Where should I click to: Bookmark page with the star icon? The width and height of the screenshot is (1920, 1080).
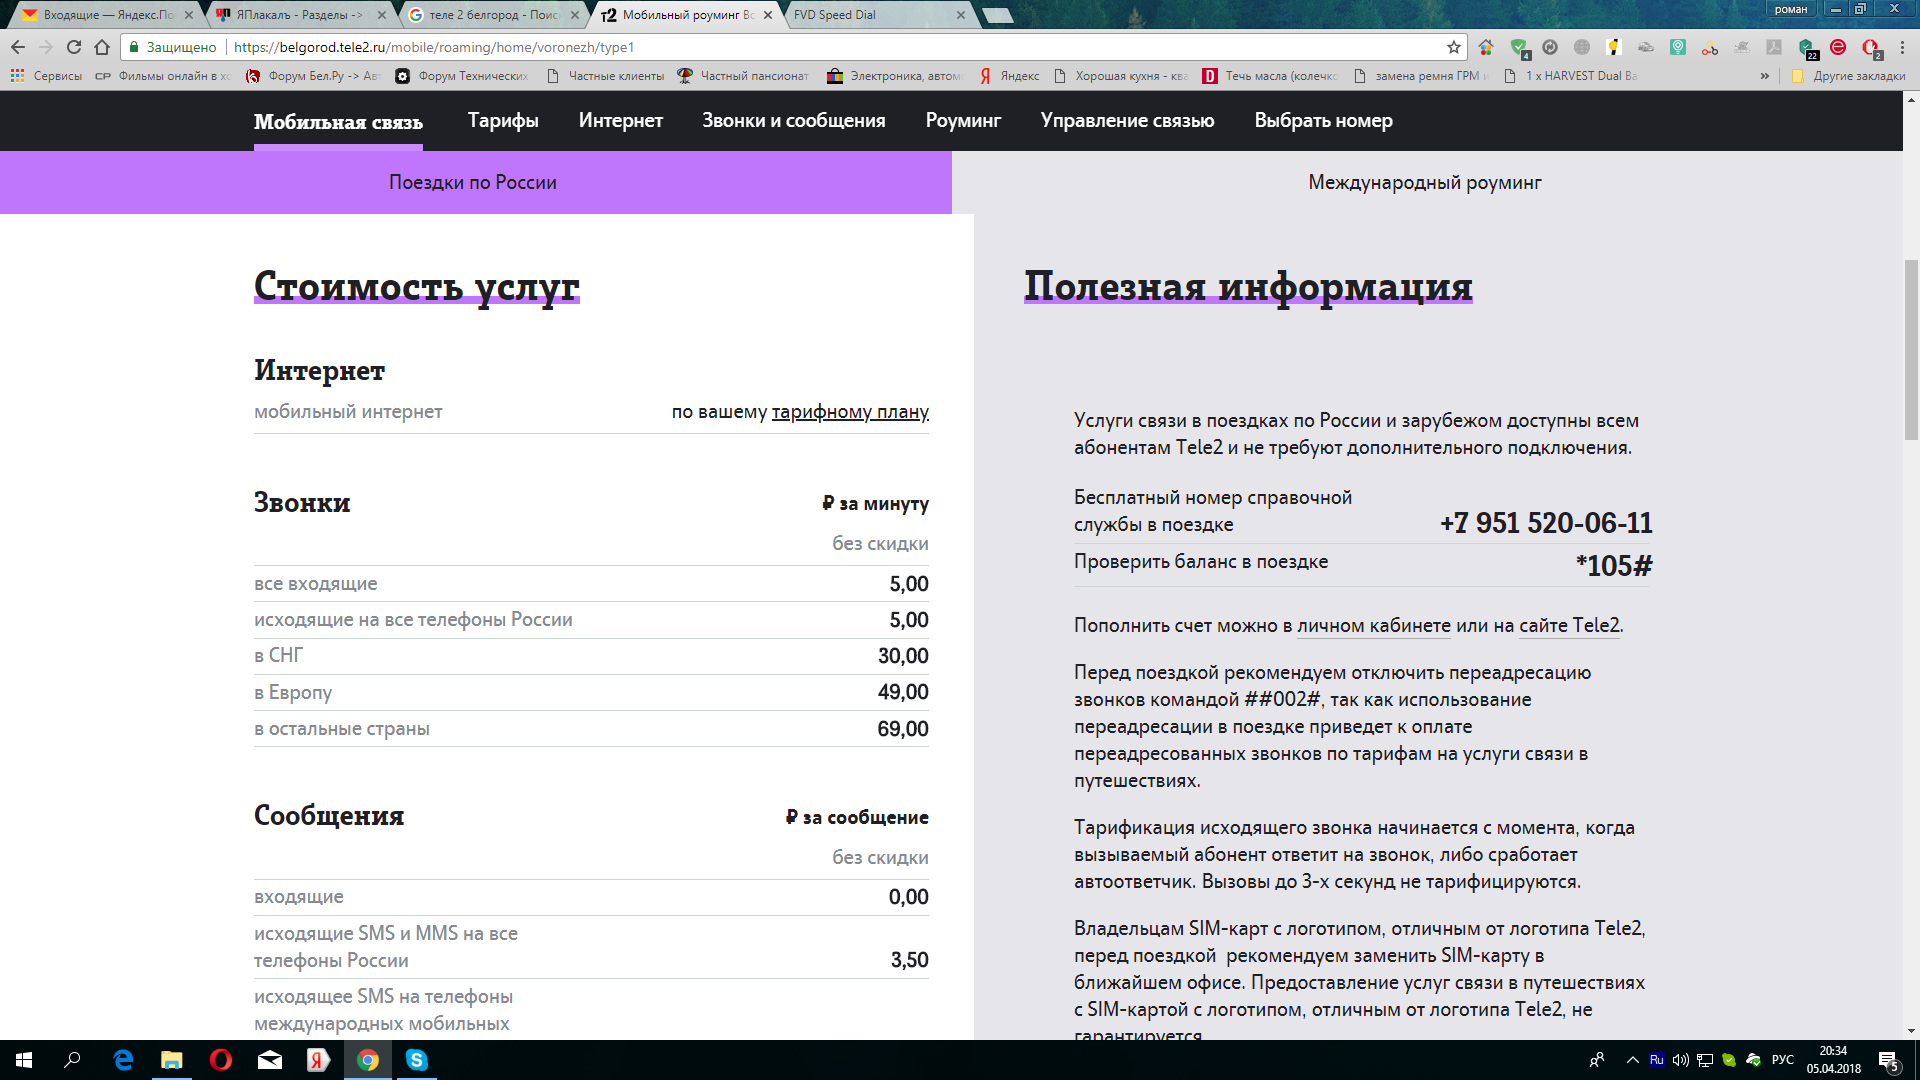coord(1454,47)
